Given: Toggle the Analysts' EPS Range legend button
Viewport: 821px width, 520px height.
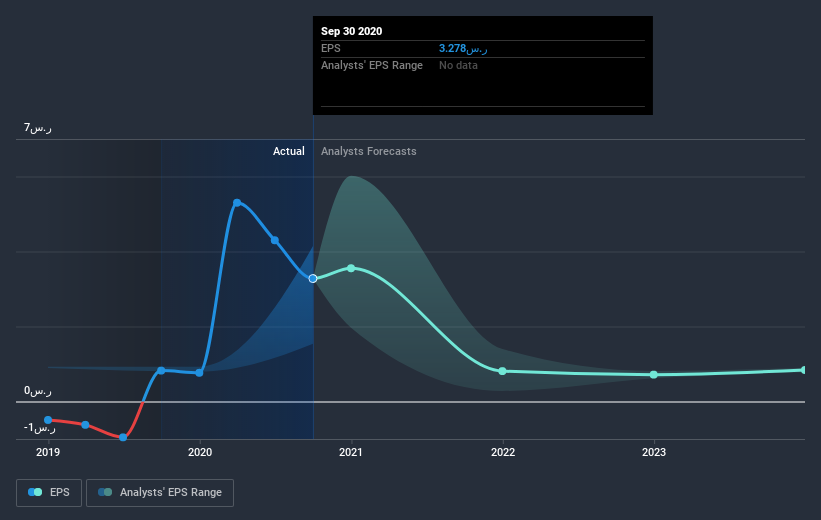Looking at the screenshot, I should [x=160, y=492].
